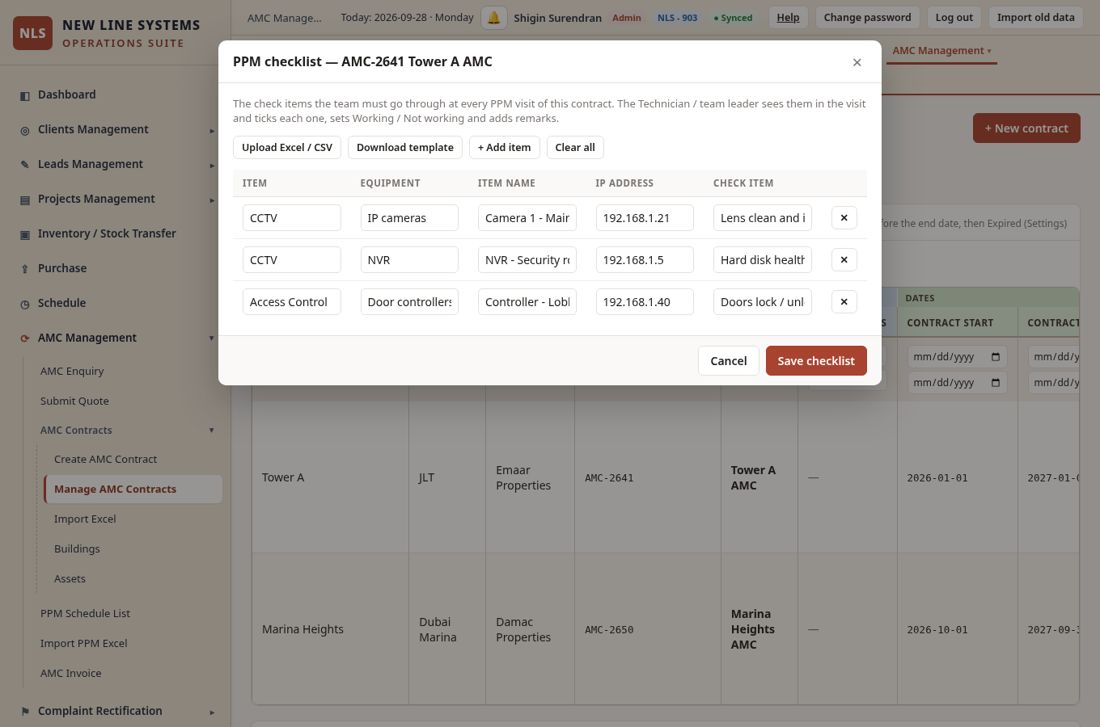Open Buildings in the sidebar

click(77, 549)
